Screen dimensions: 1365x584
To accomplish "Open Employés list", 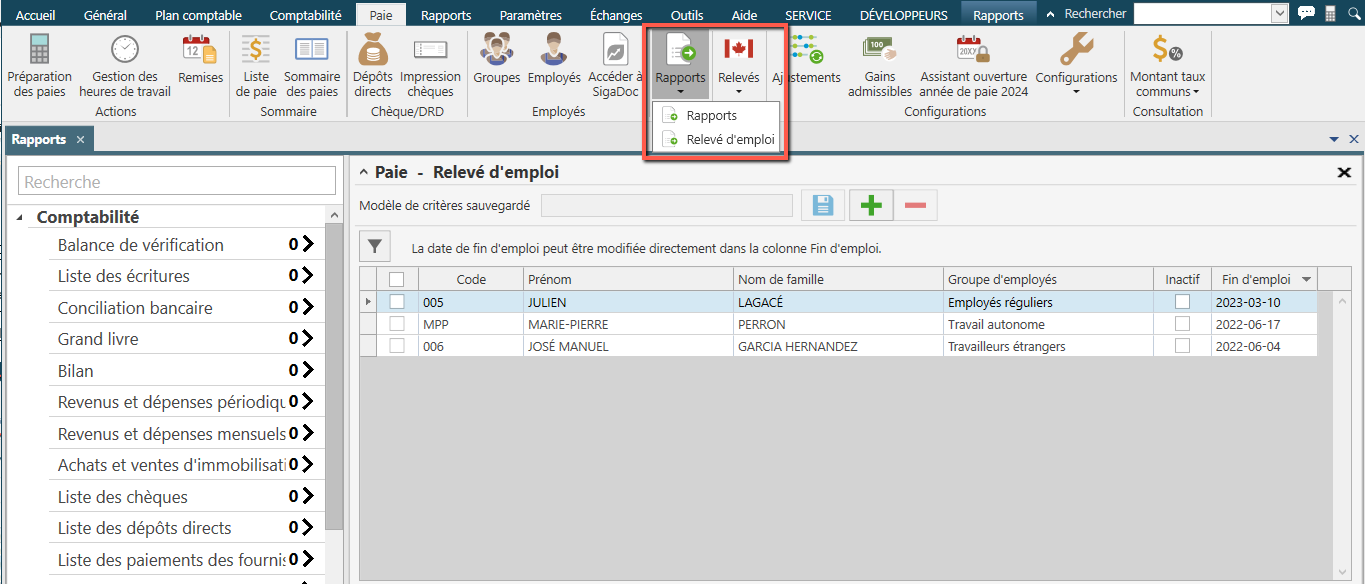I will [x=554, y=60].
